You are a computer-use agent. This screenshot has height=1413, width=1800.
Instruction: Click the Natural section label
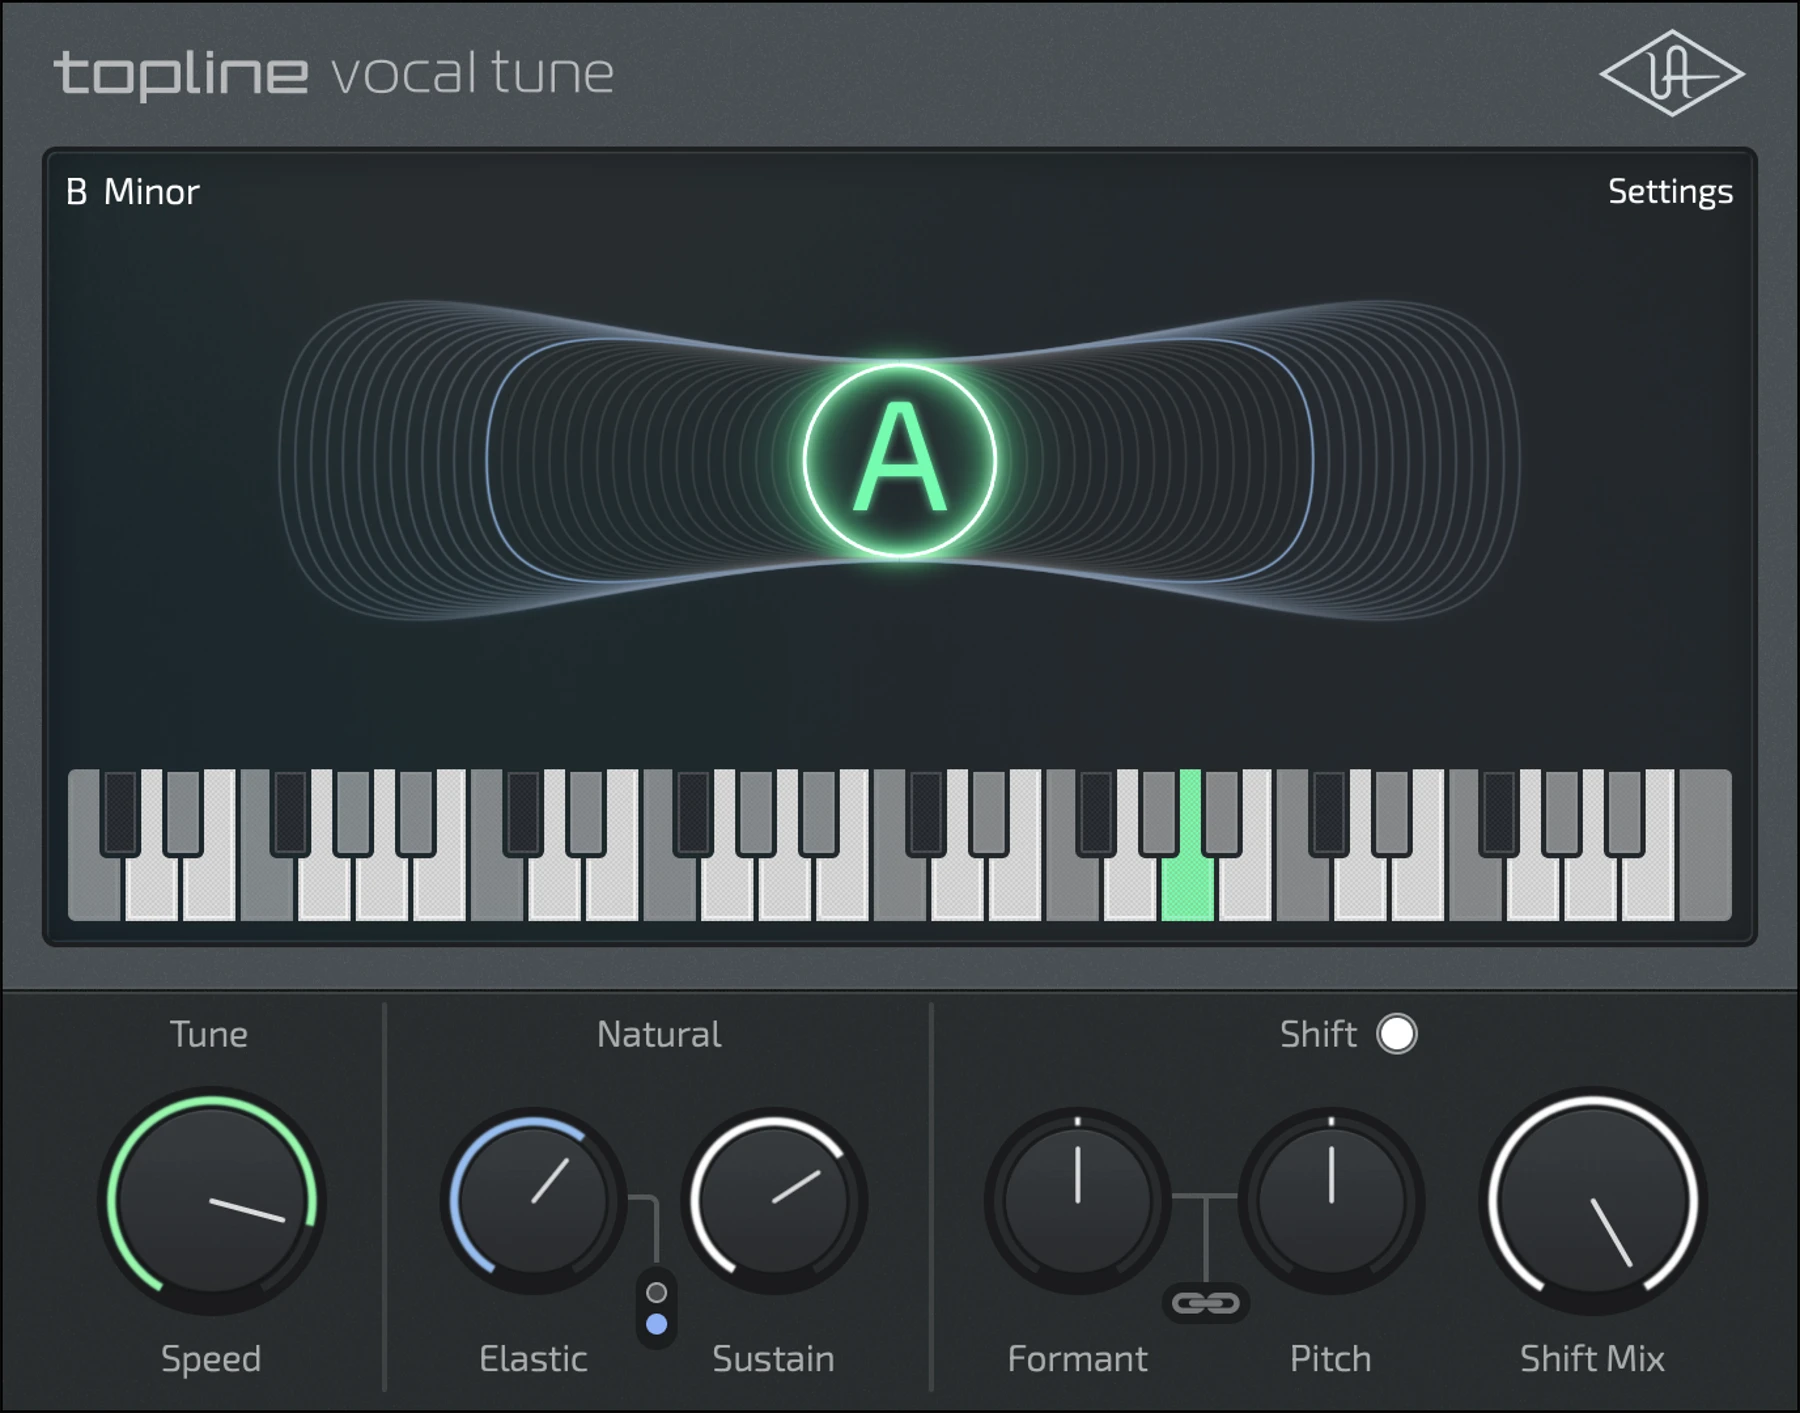pos(658,1033)
